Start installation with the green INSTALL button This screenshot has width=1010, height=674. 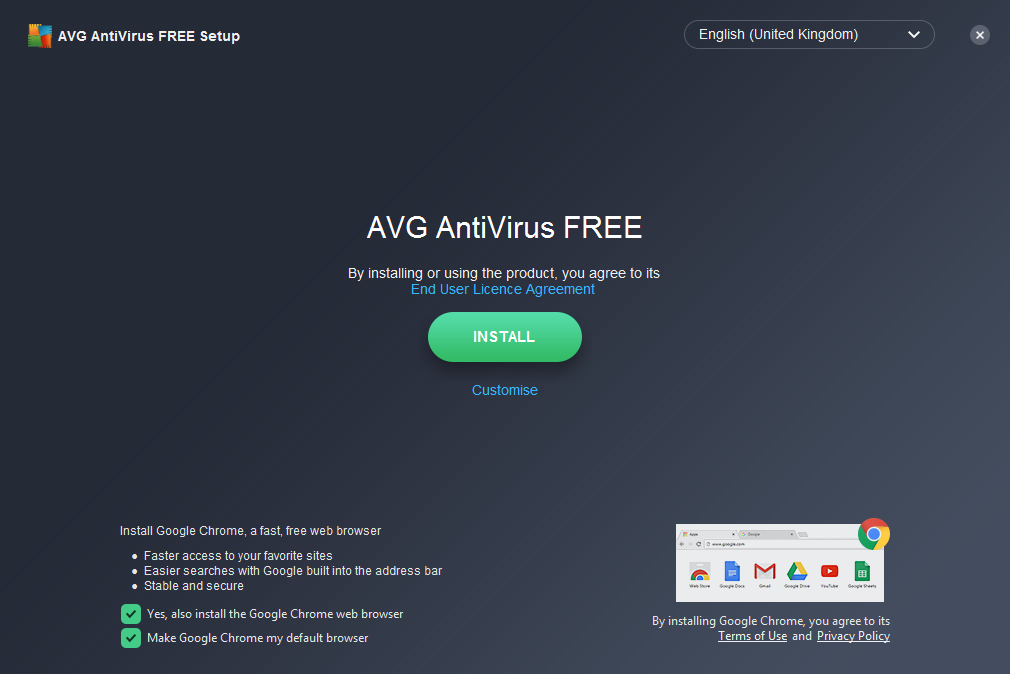504,337
